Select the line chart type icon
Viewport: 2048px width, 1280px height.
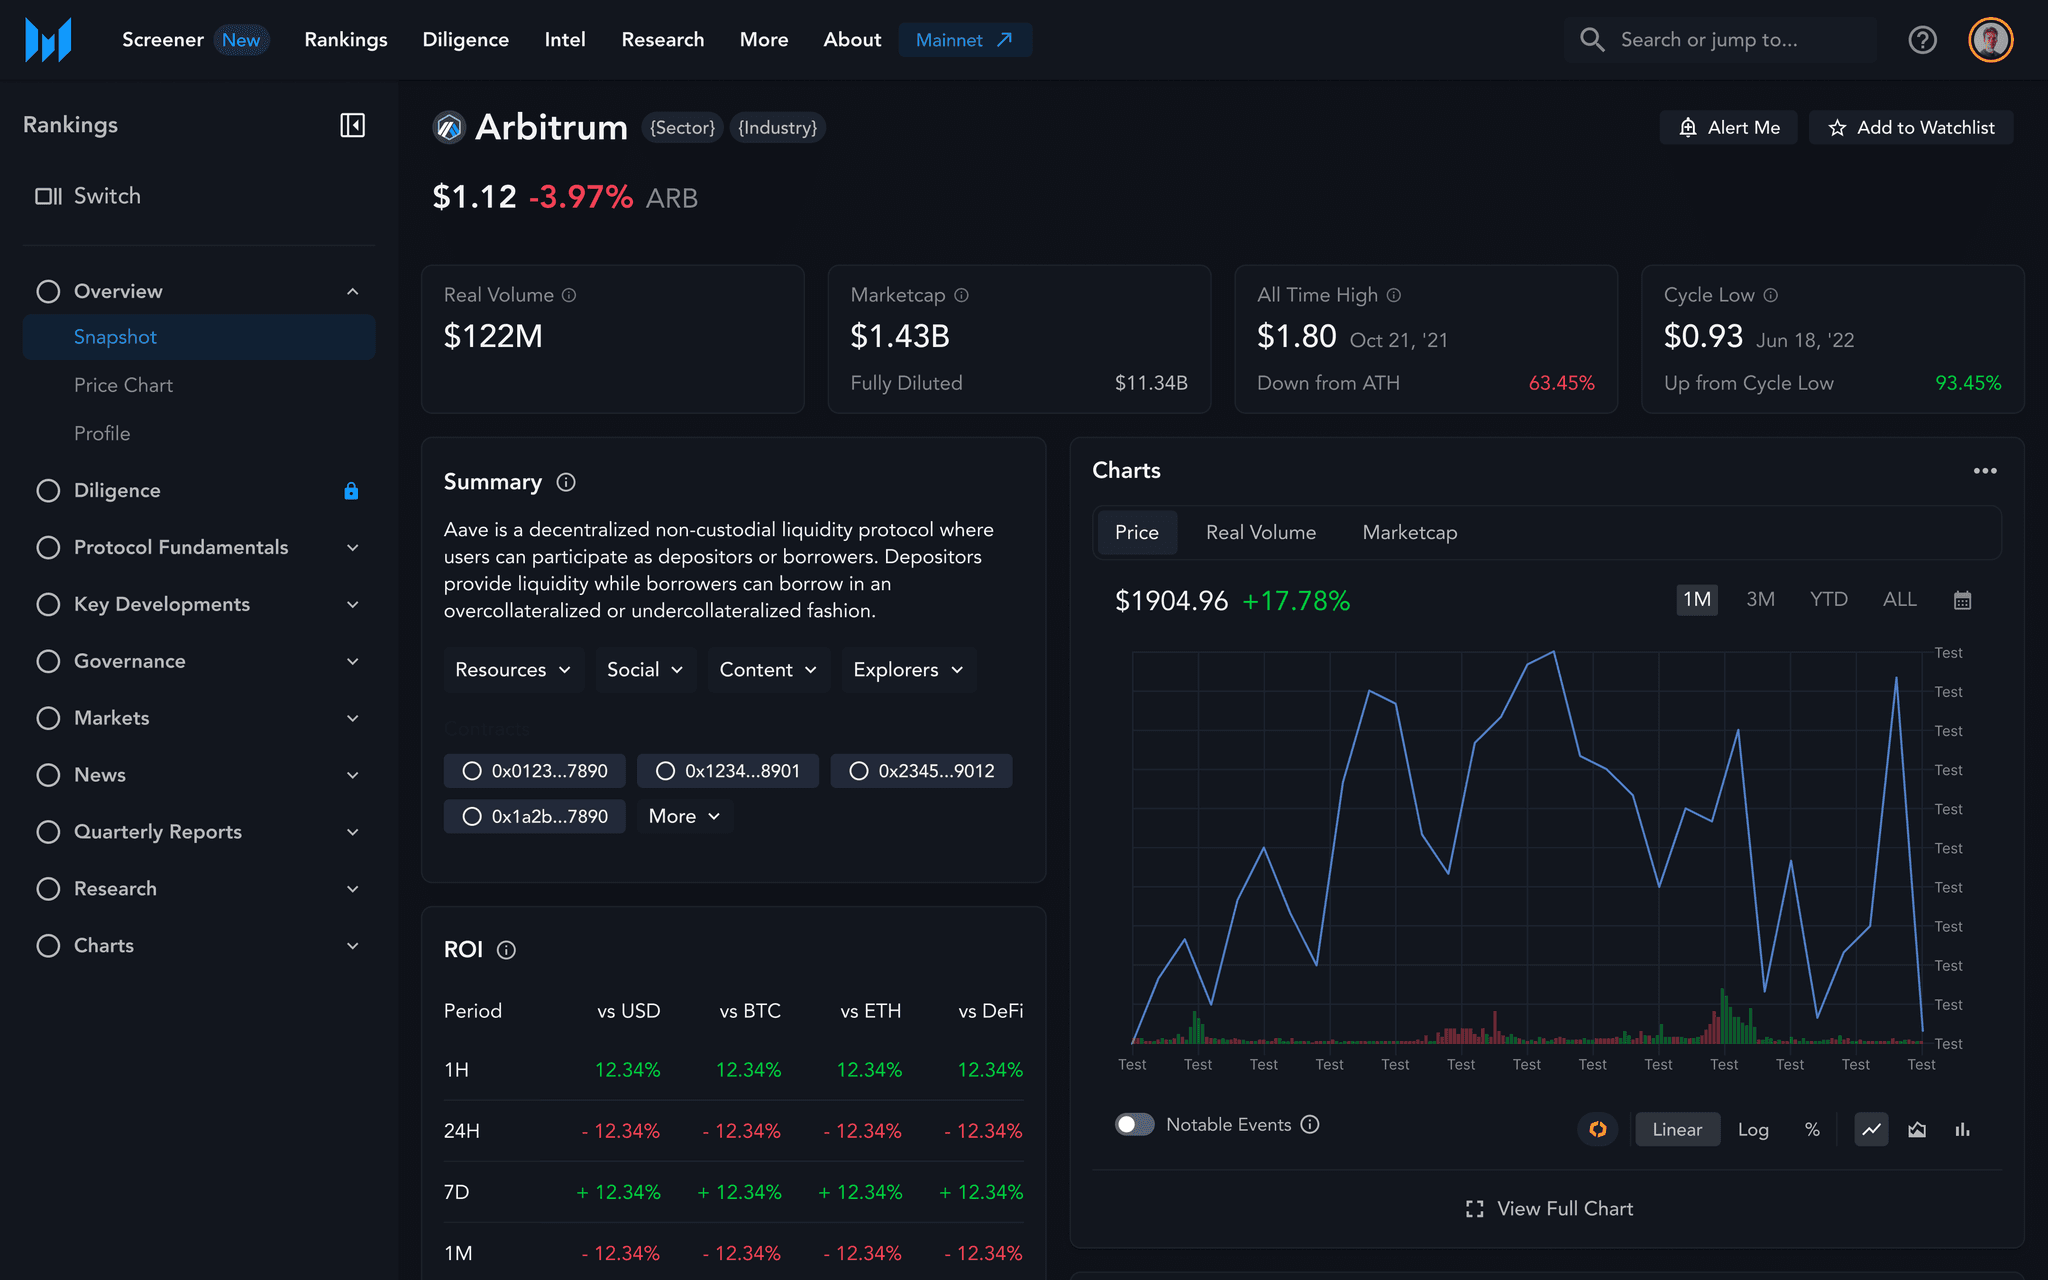tap(1871, 1129)
